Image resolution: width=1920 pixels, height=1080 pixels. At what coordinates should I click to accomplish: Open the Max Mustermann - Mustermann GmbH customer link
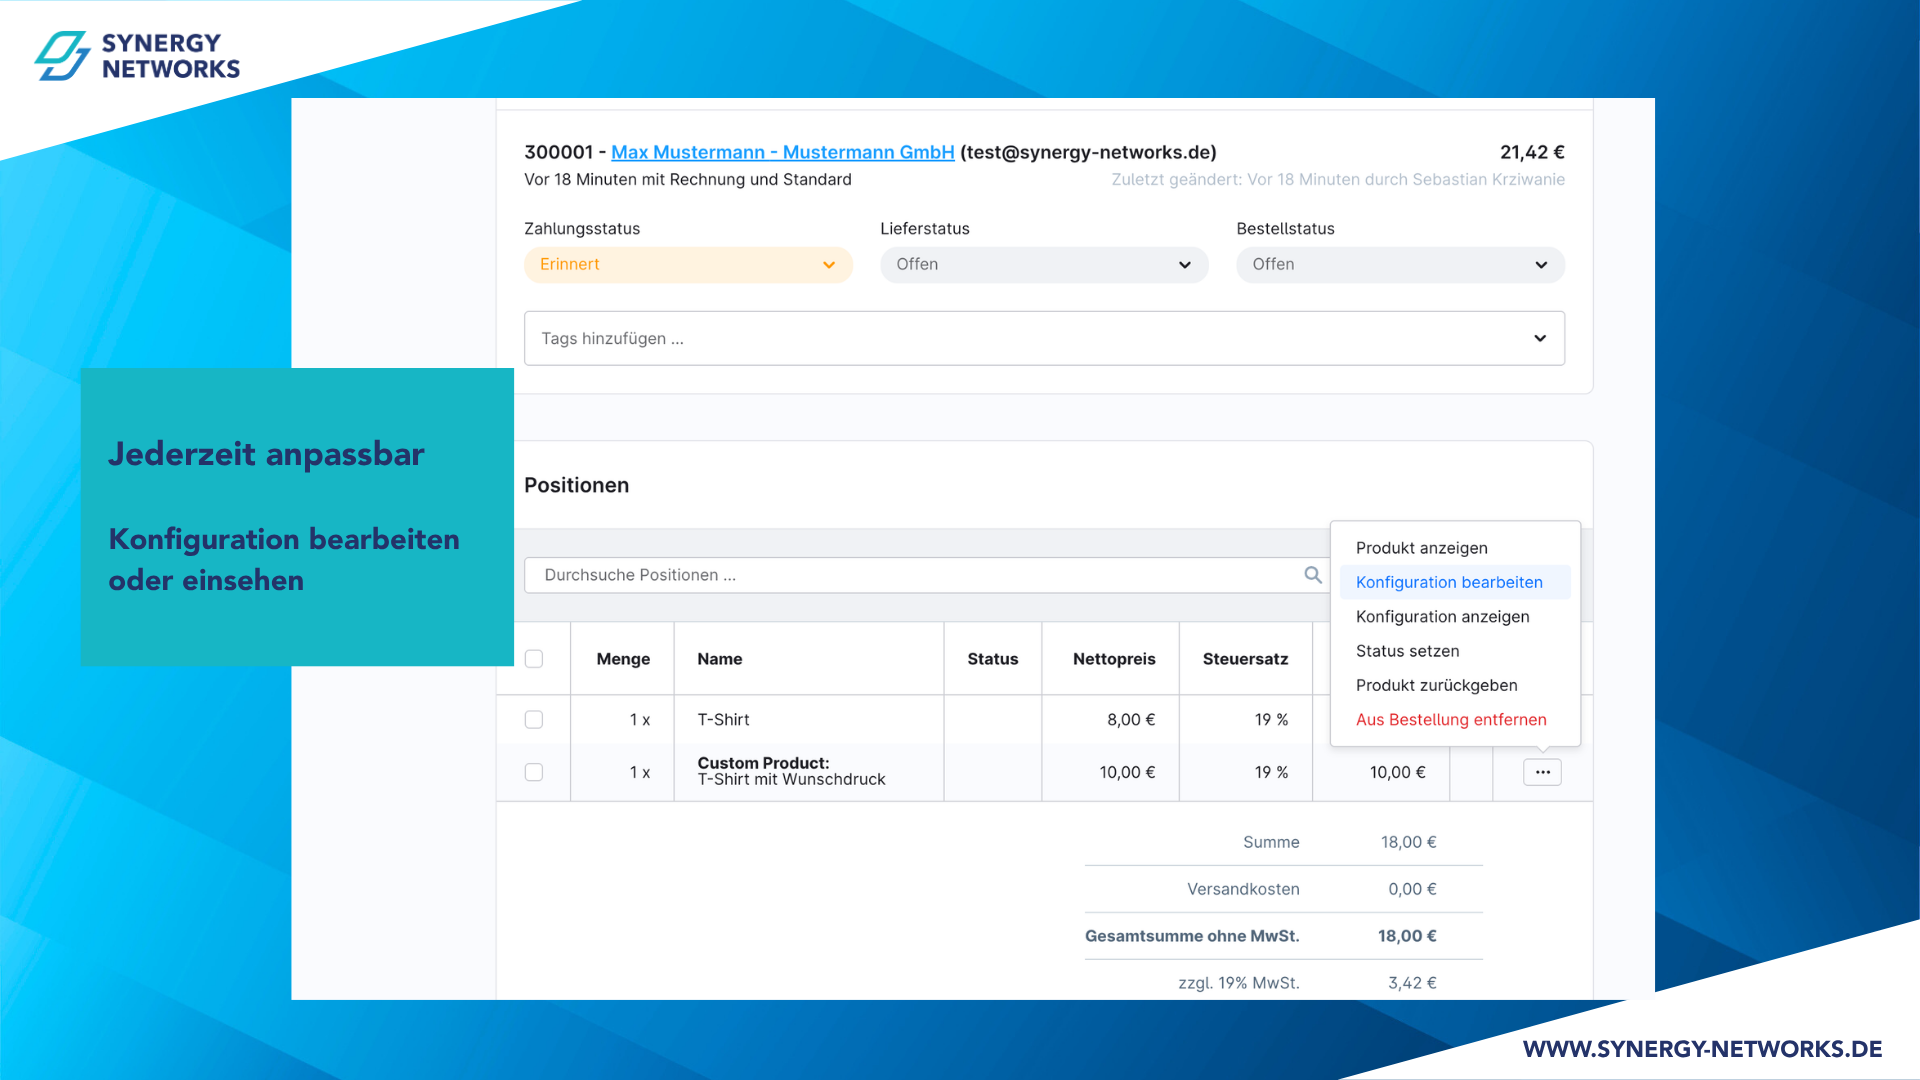(x=783, y=152)
